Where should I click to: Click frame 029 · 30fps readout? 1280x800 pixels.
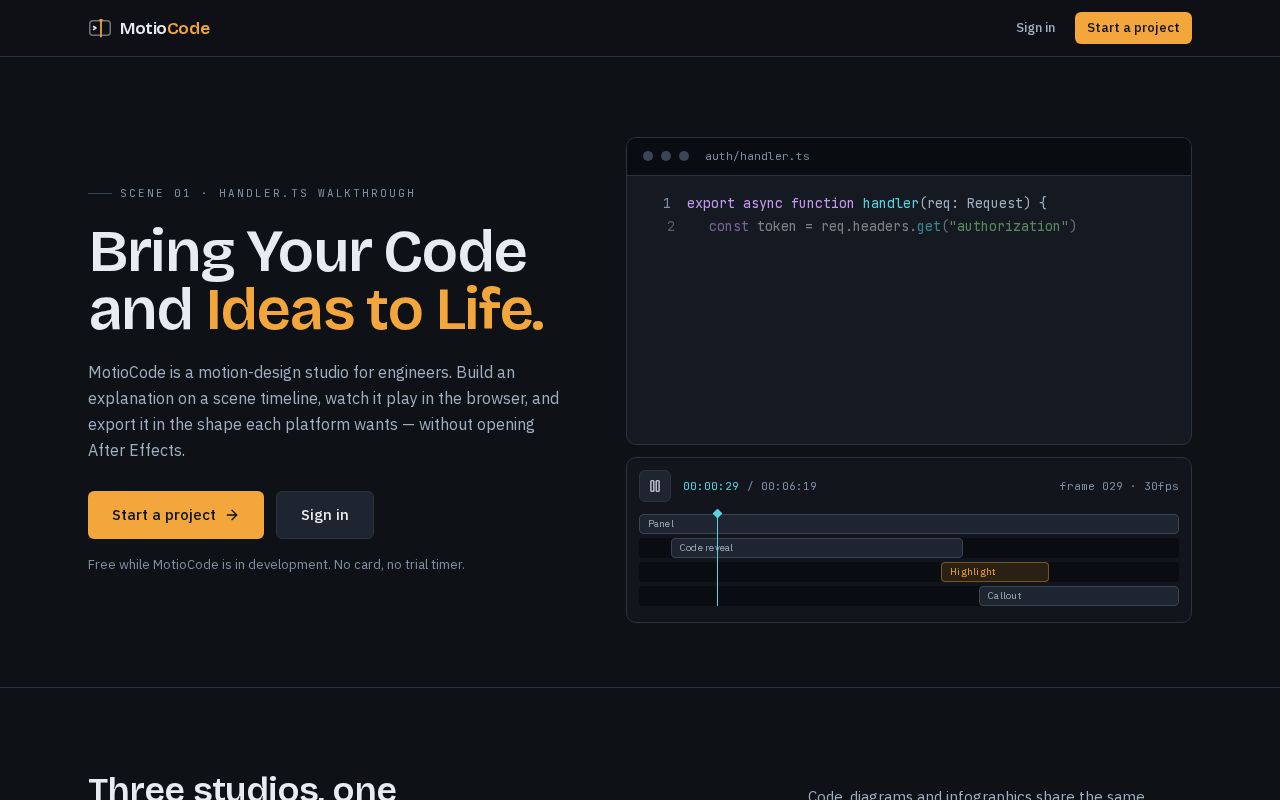click(1119, 486)
